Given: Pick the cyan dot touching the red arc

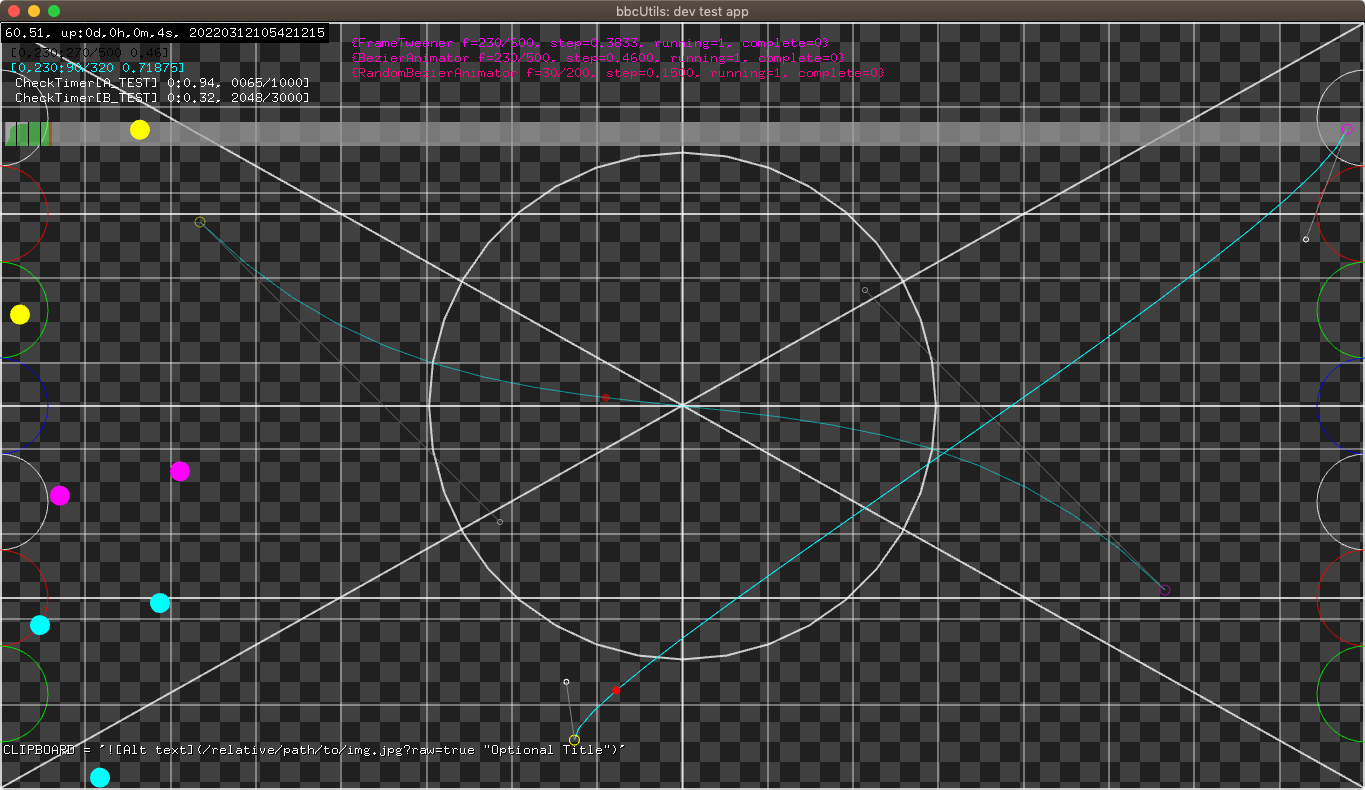Looking at the screenshot, I should point(40,625).
